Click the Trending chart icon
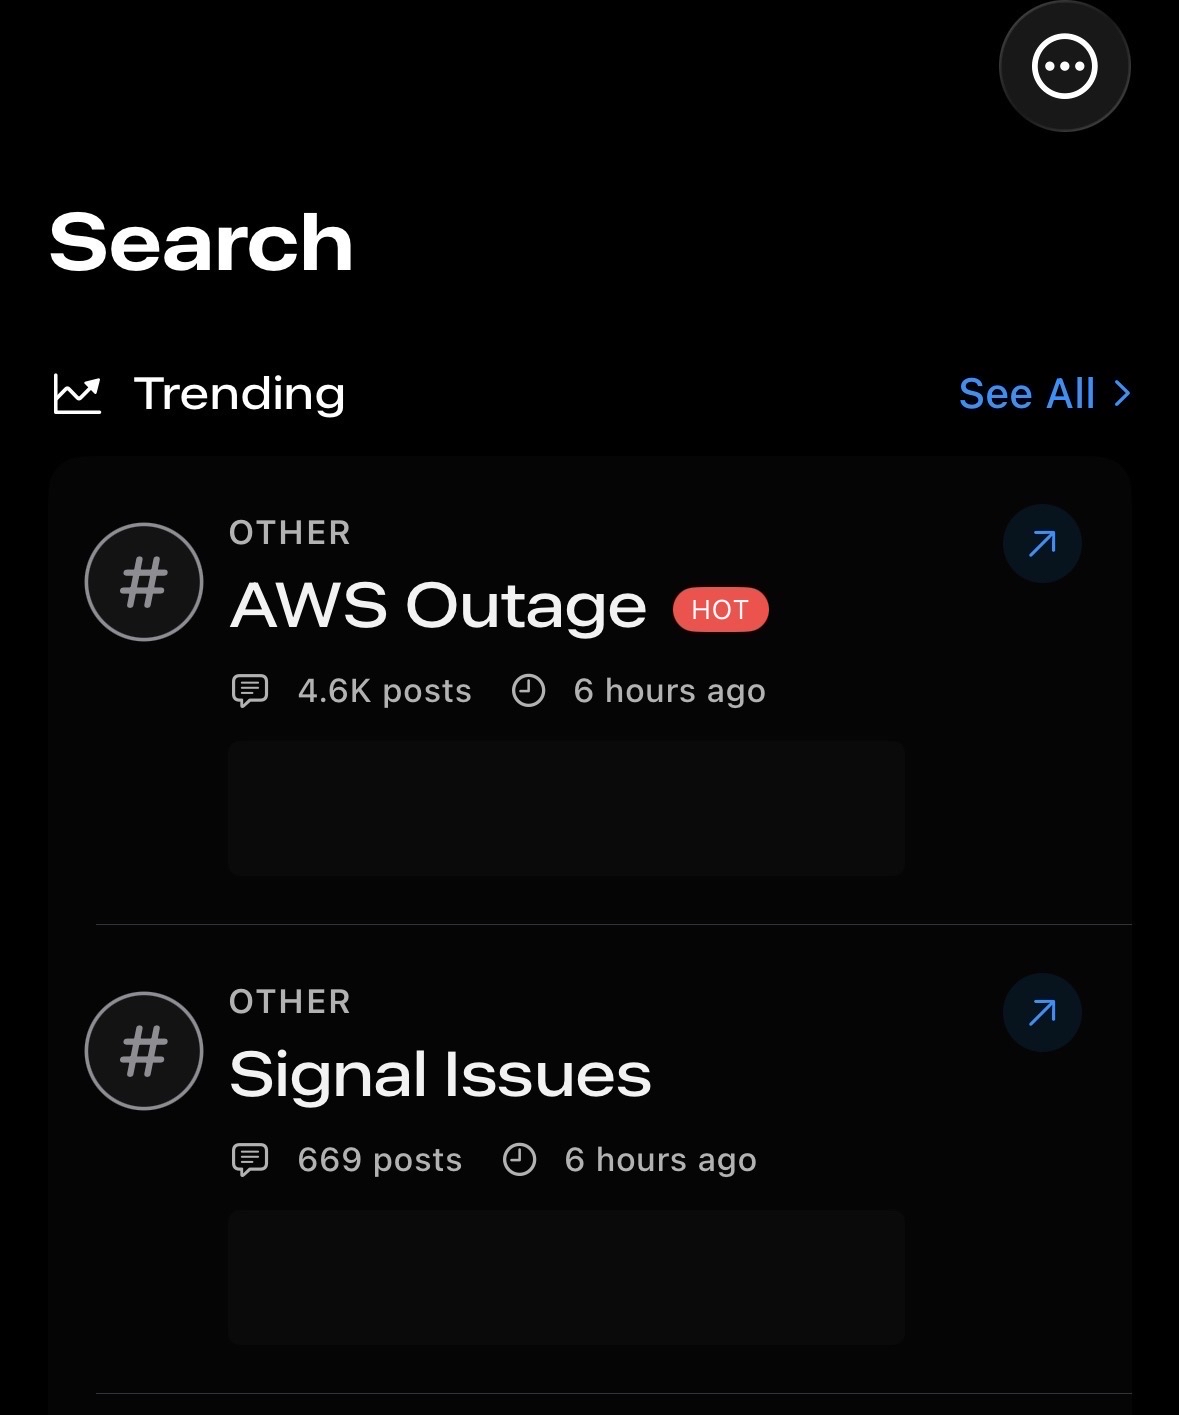 (x=77, y=394)
